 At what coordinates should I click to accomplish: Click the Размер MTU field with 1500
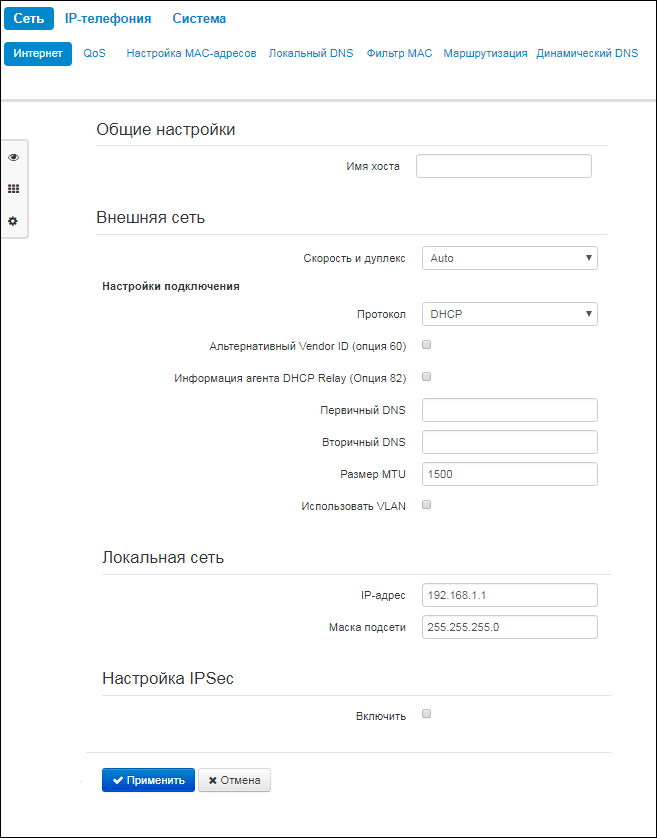pos(509,474)
